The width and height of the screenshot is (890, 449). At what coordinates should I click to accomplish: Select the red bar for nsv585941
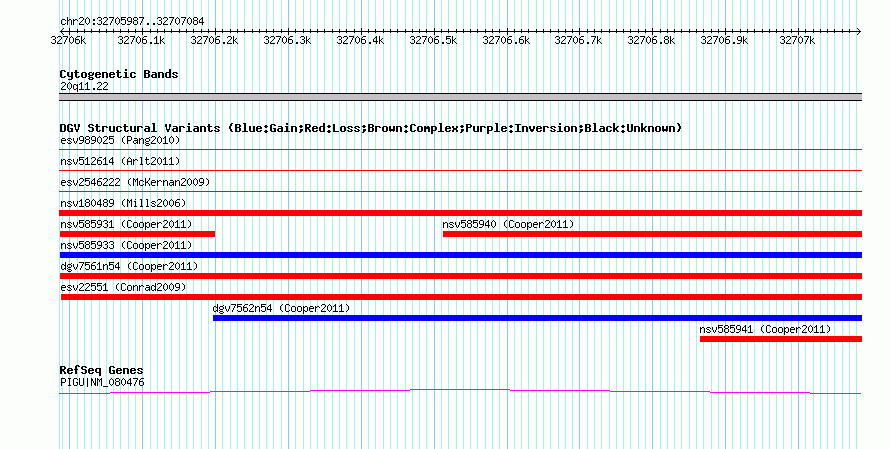pyautogui.click(x=781, y=339)
